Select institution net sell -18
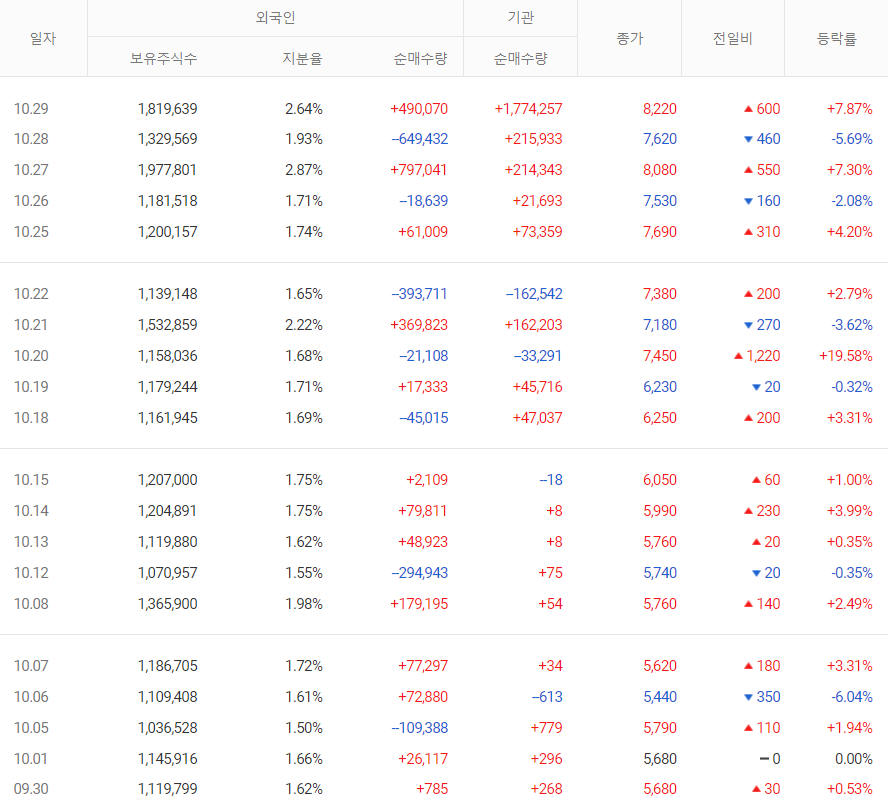894x808 pixels. (551, 480)
